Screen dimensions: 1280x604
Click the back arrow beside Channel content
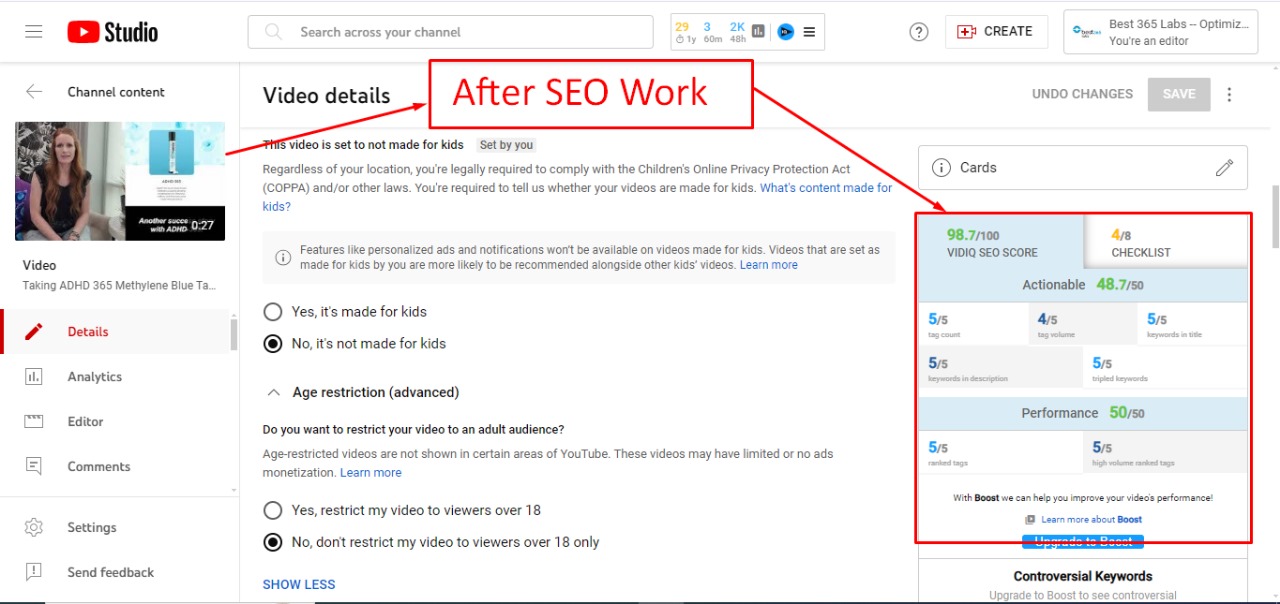pyautogui.click(x=34, y=92)
